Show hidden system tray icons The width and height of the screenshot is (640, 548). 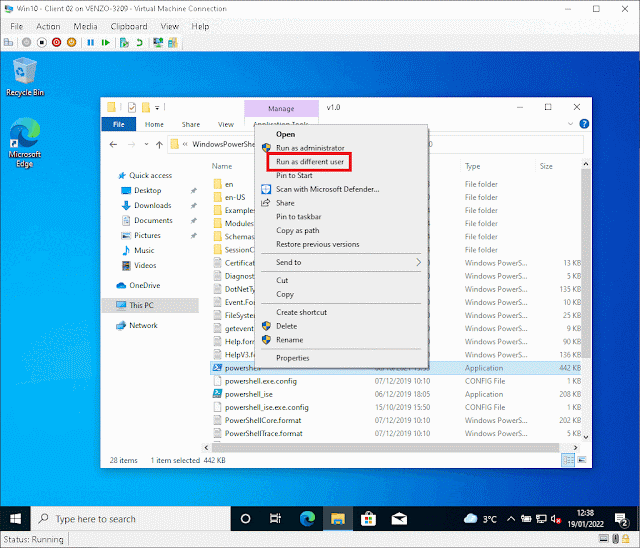coord(511,519)
